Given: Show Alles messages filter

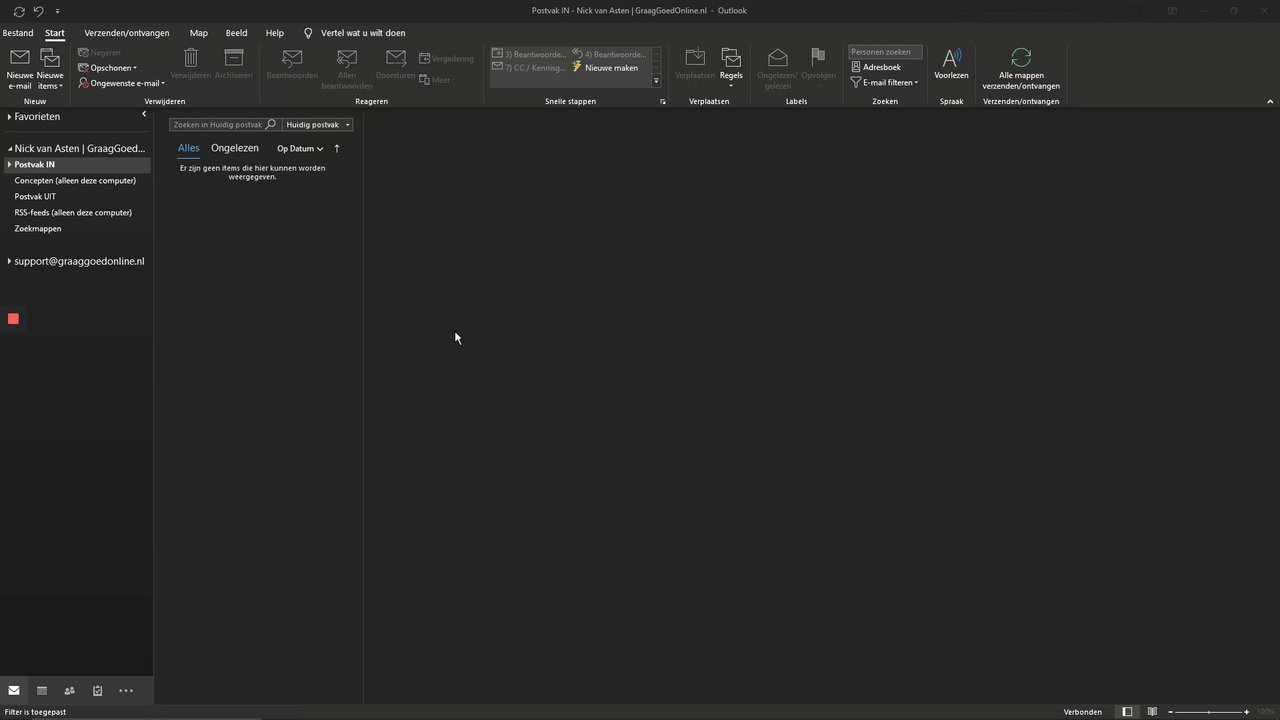Looking at the screenshot, I should pyautogui.click(x=188, y=148).
